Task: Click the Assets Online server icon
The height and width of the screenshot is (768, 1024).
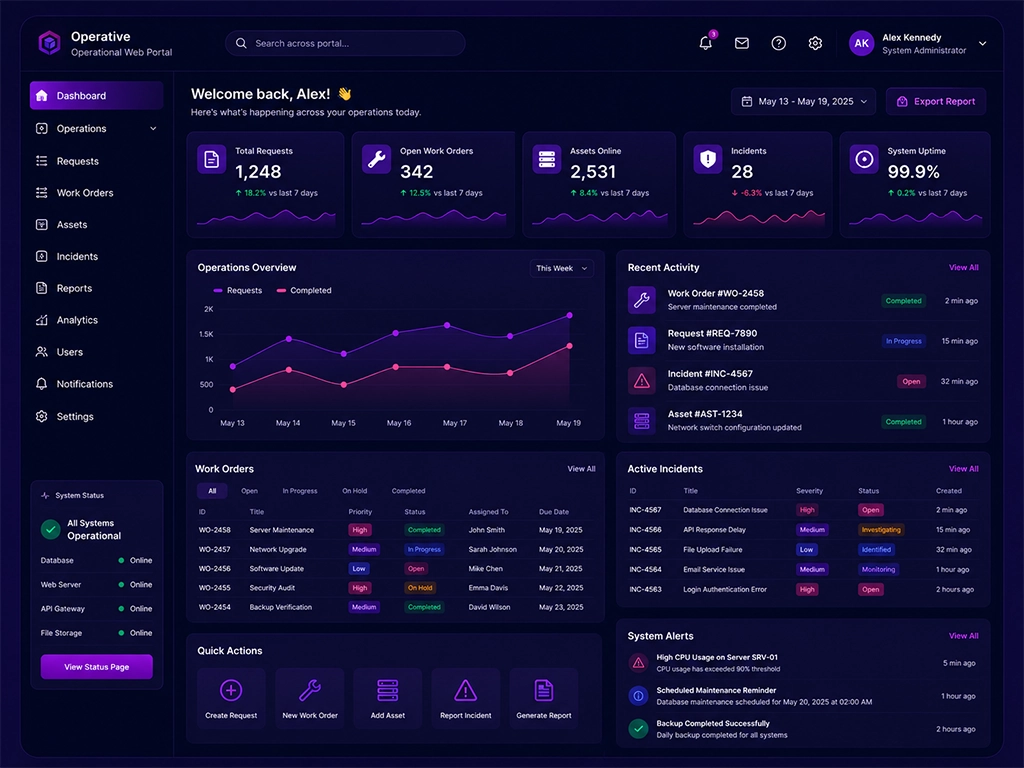Action: pos(547,159)
